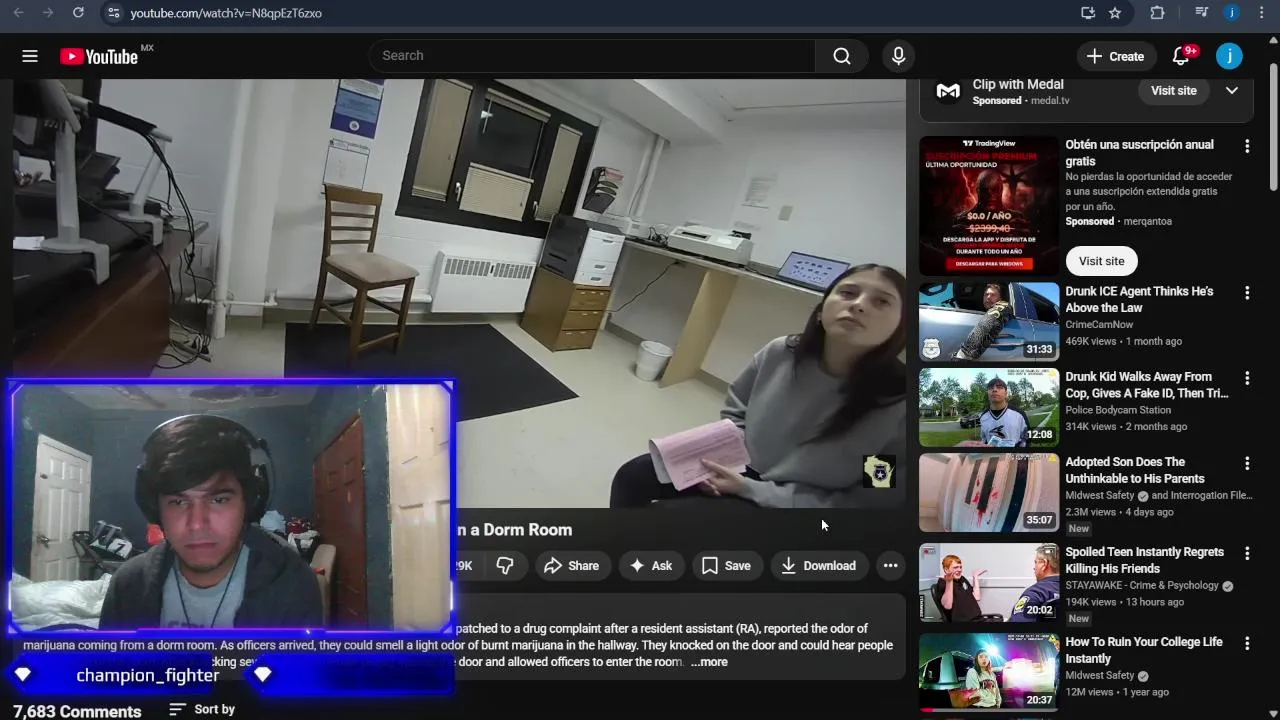View site information icon in address bar
Viewport: 1280px width, 720px height.
tap(113, 13)
